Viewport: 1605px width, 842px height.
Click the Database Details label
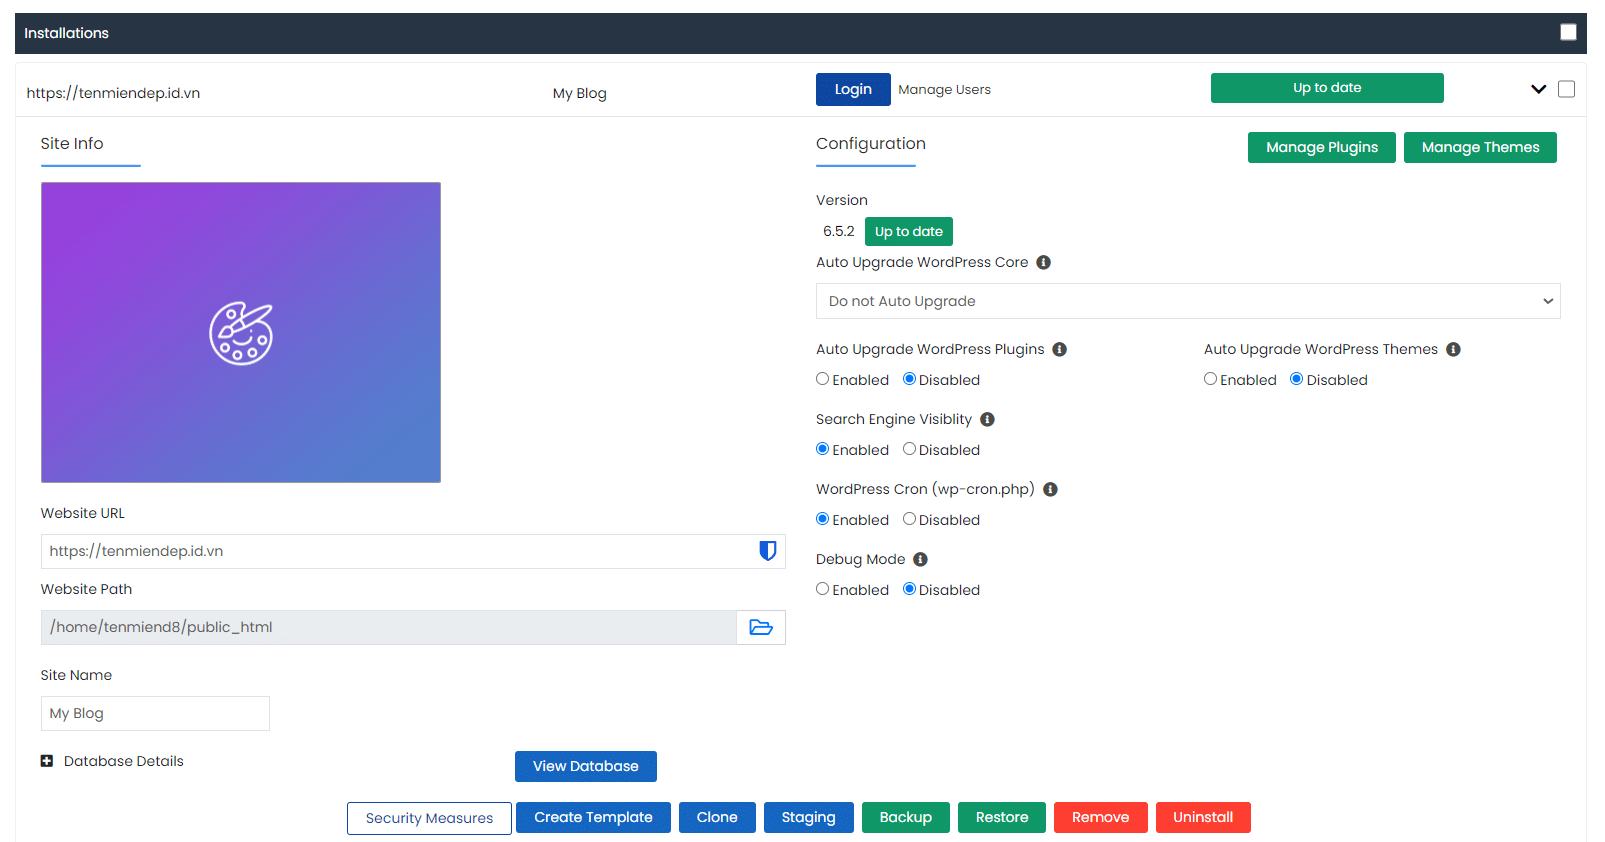pos(124,761)
